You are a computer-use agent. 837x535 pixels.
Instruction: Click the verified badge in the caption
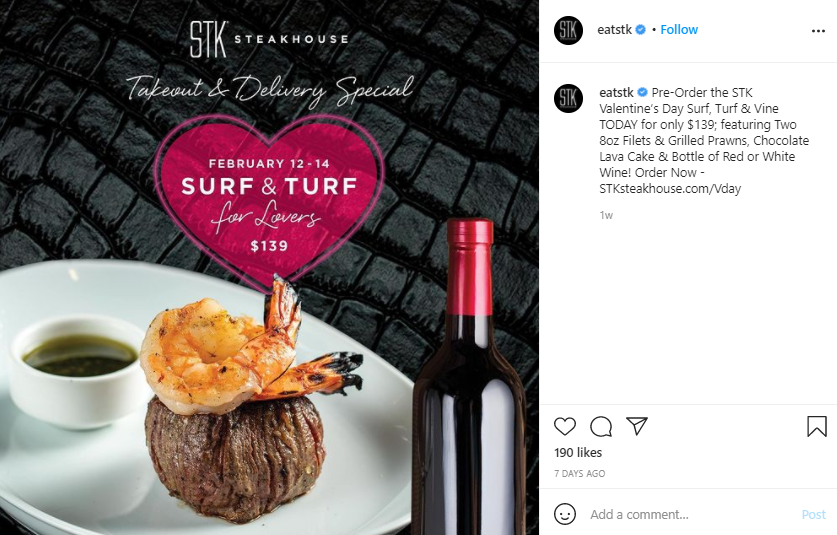pos(643,93)
